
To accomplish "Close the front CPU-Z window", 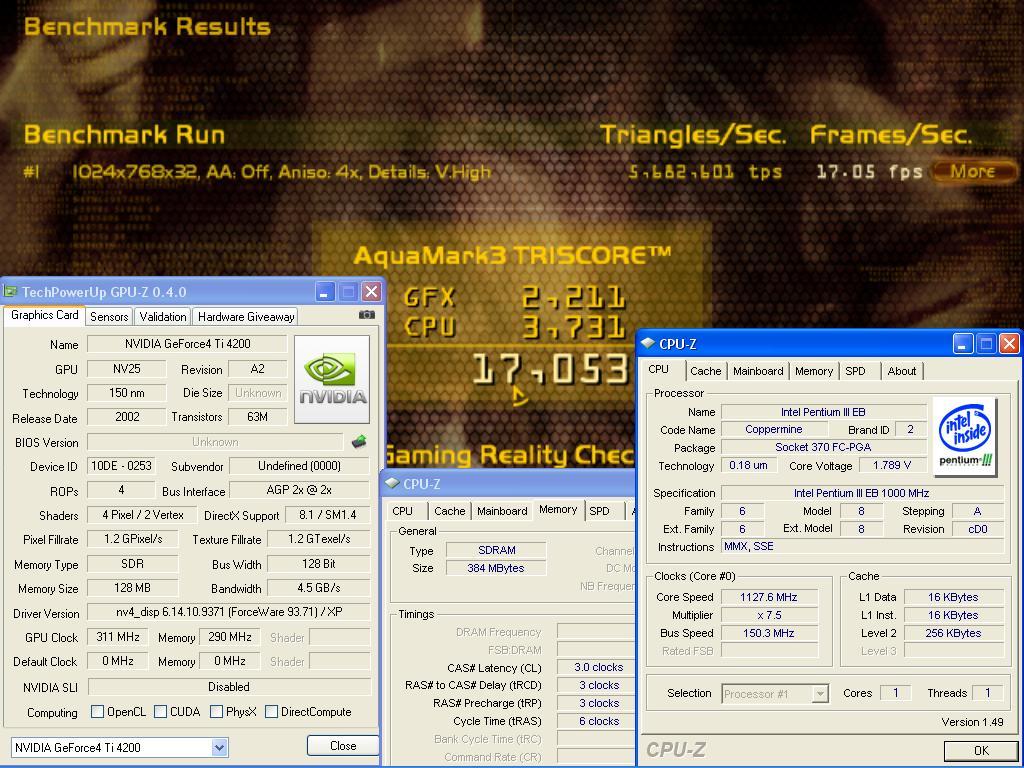I will [1009, 344].
